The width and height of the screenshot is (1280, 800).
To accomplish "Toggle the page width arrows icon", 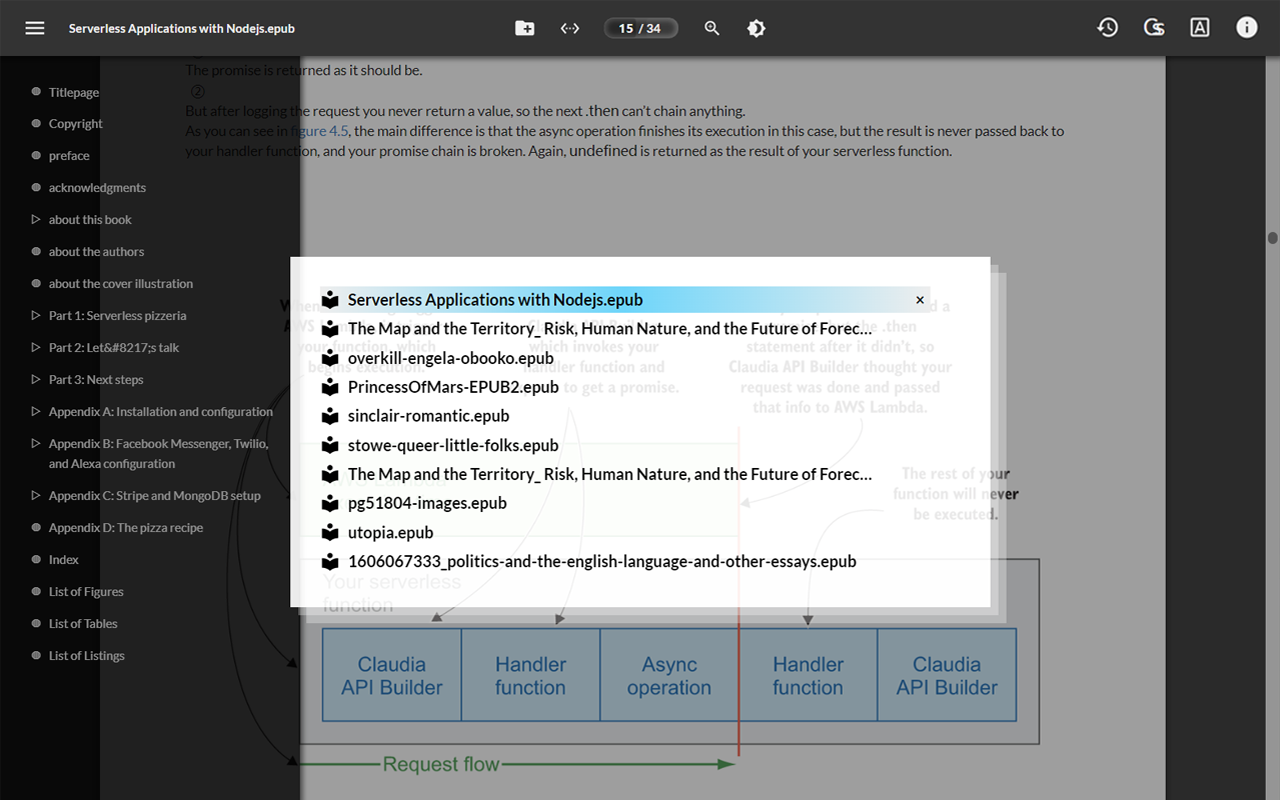I will pos(570,28).
